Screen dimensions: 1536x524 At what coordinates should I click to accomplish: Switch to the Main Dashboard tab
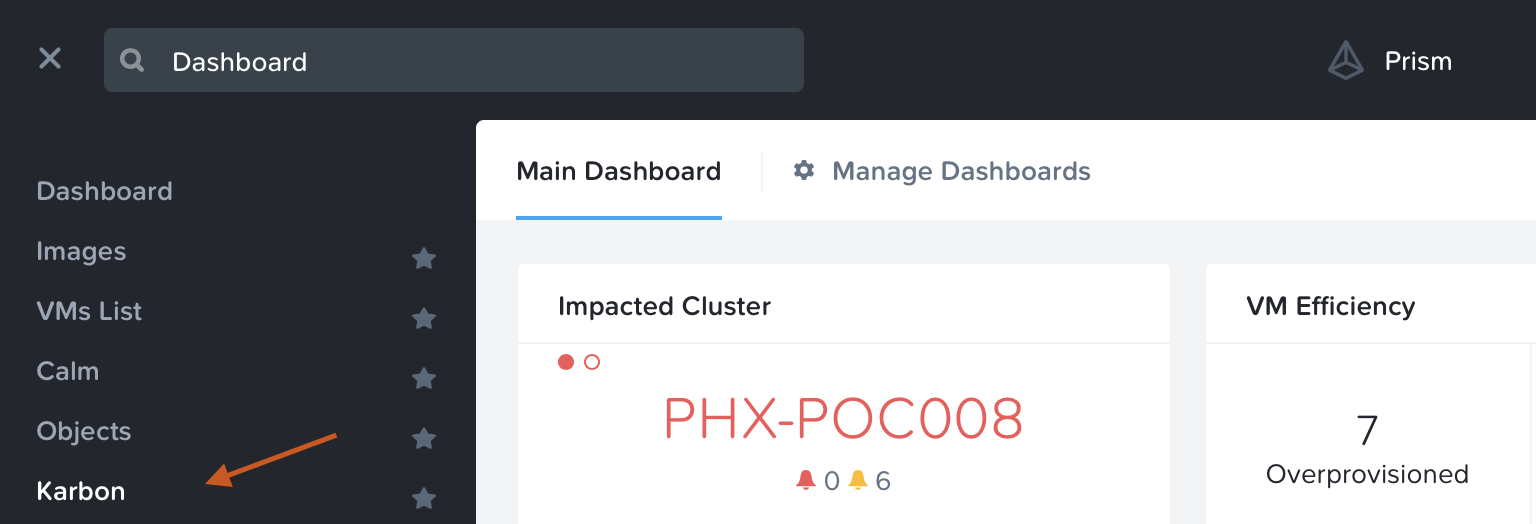pyautogui.click(x=618, y=171)
